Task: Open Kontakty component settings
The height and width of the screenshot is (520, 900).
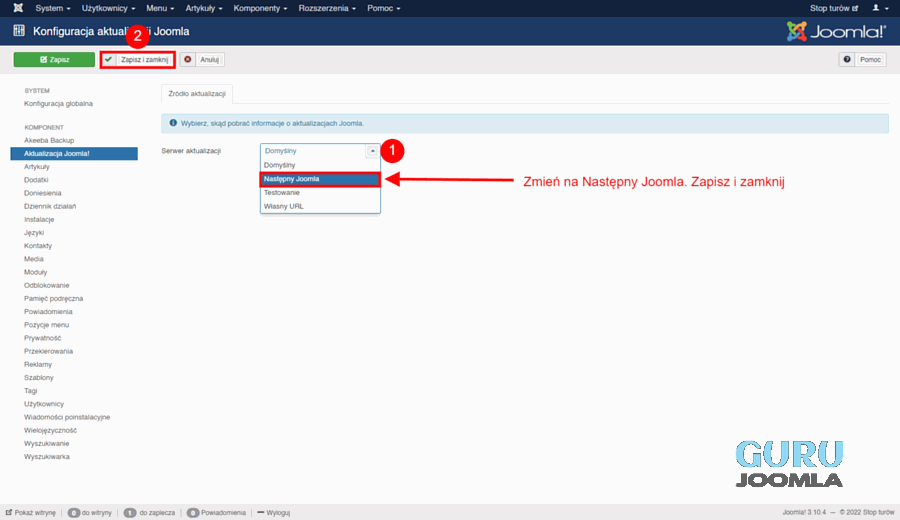Action: [38, 246]
